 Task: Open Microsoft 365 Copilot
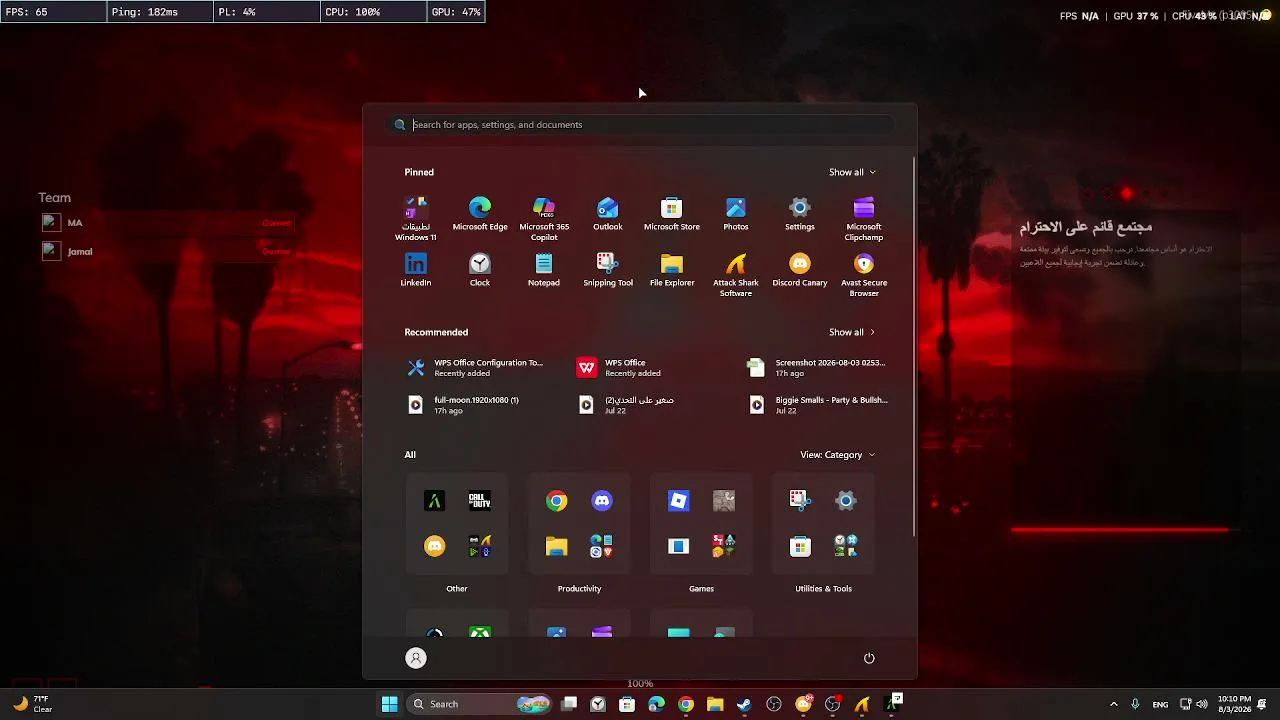(544, 218)
